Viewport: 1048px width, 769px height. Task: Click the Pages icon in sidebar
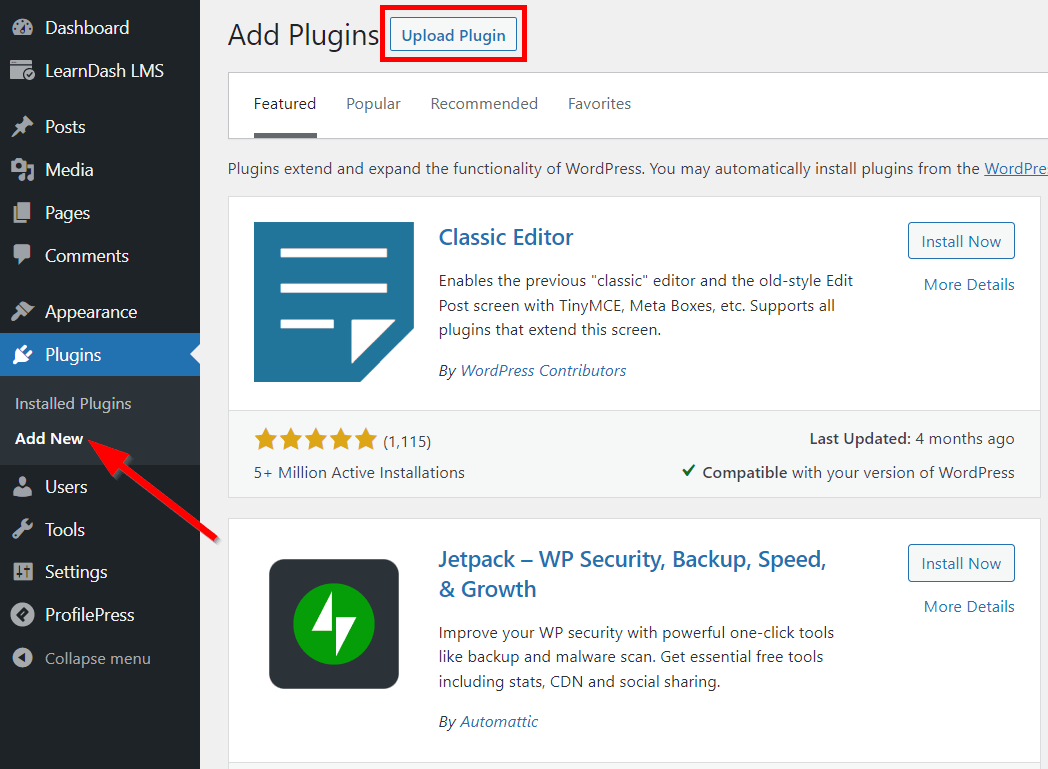tap(22, 212)
